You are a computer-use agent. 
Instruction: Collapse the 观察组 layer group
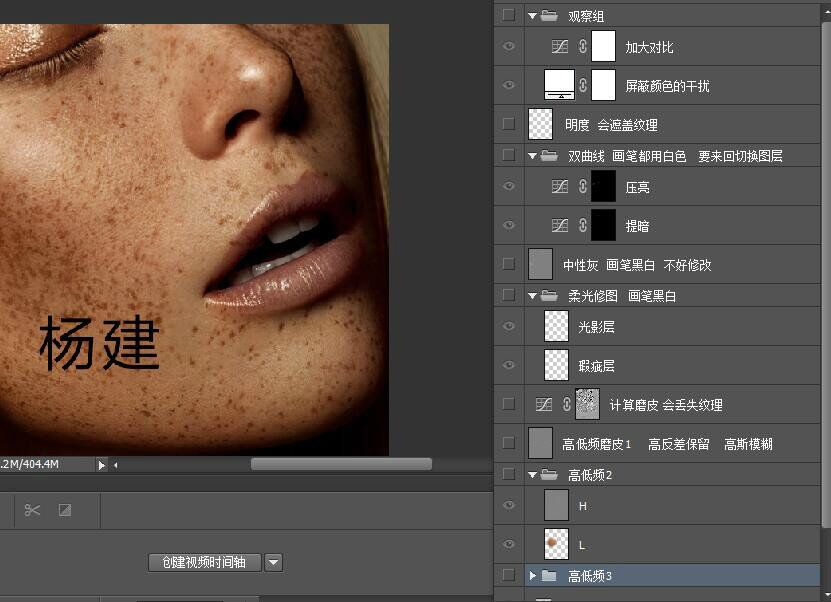533,16
